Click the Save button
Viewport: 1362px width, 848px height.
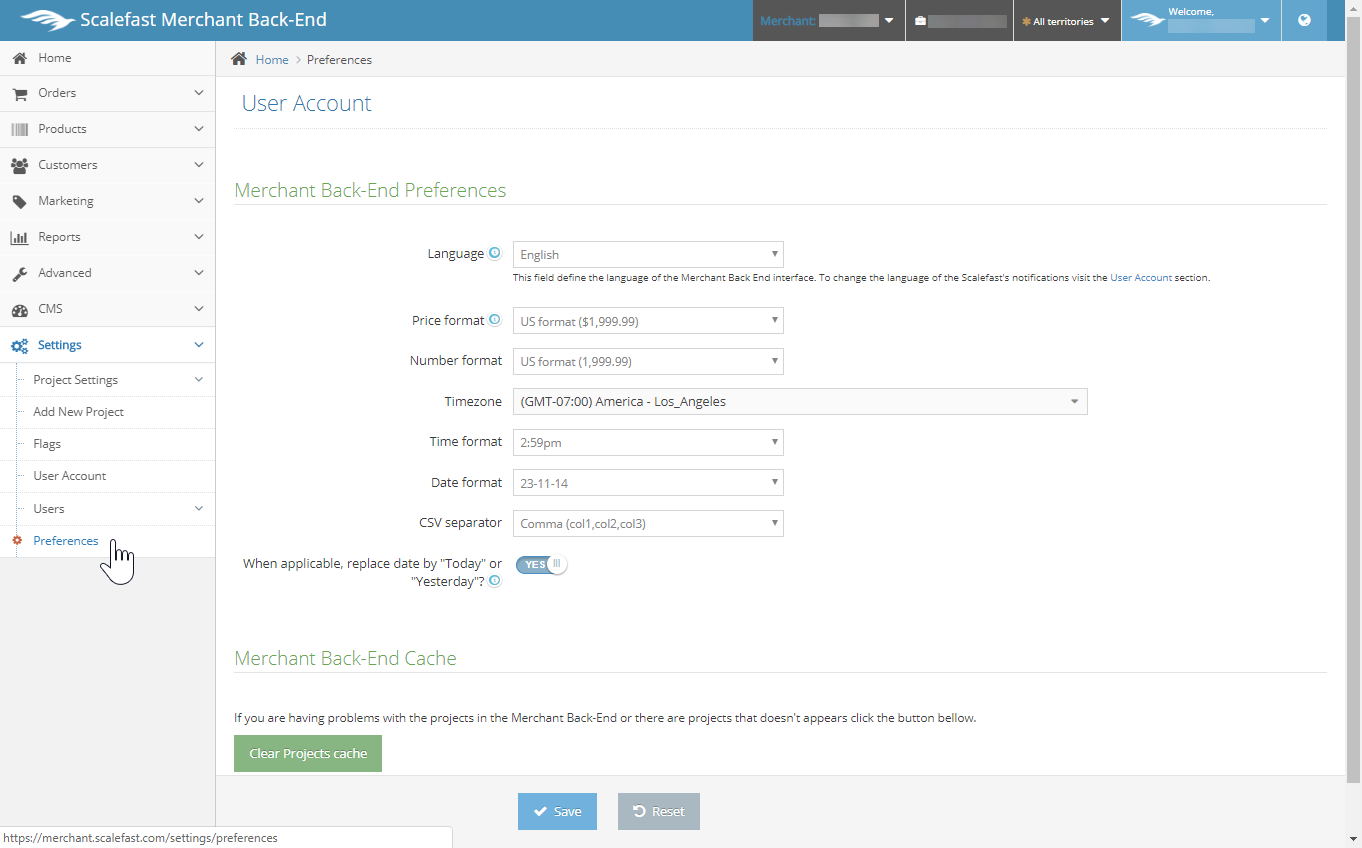(557, 812)
